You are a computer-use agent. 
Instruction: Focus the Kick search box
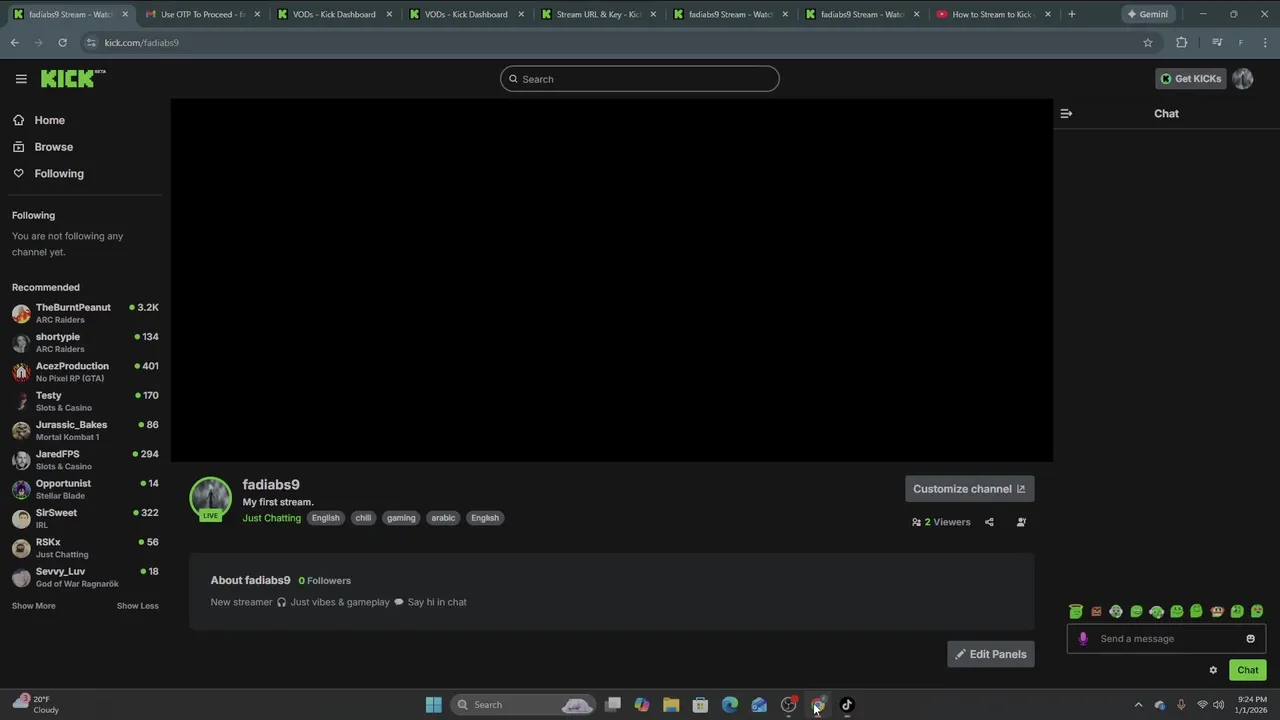click(x=640, y=79)
